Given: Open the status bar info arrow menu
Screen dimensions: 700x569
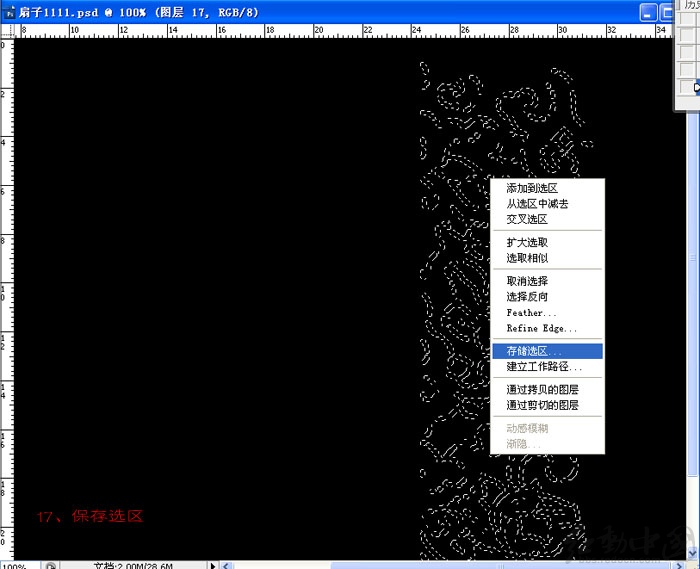Looking at the screenshot, I should click(213, 566).
